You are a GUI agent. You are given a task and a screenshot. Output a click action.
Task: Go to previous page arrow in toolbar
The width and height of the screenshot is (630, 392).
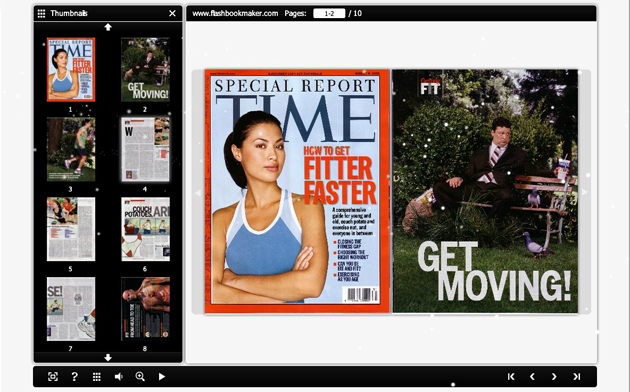[532, 376]
